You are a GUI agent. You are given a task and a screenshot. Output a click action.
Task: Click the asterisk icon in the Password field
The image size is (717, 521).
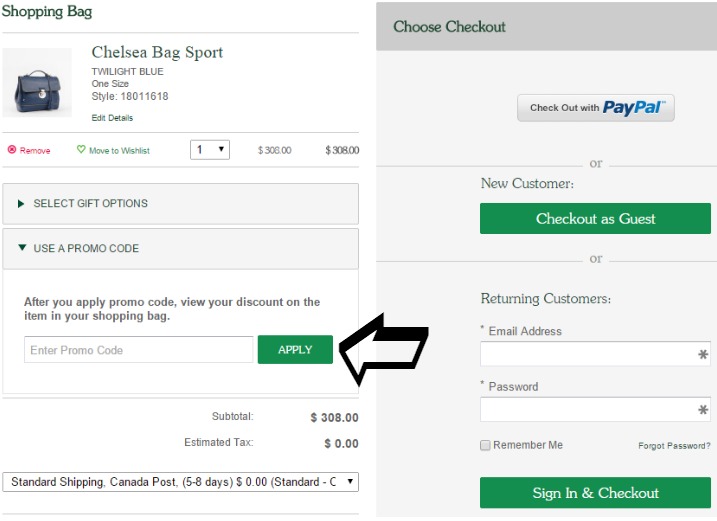click(x=703, y=409)
